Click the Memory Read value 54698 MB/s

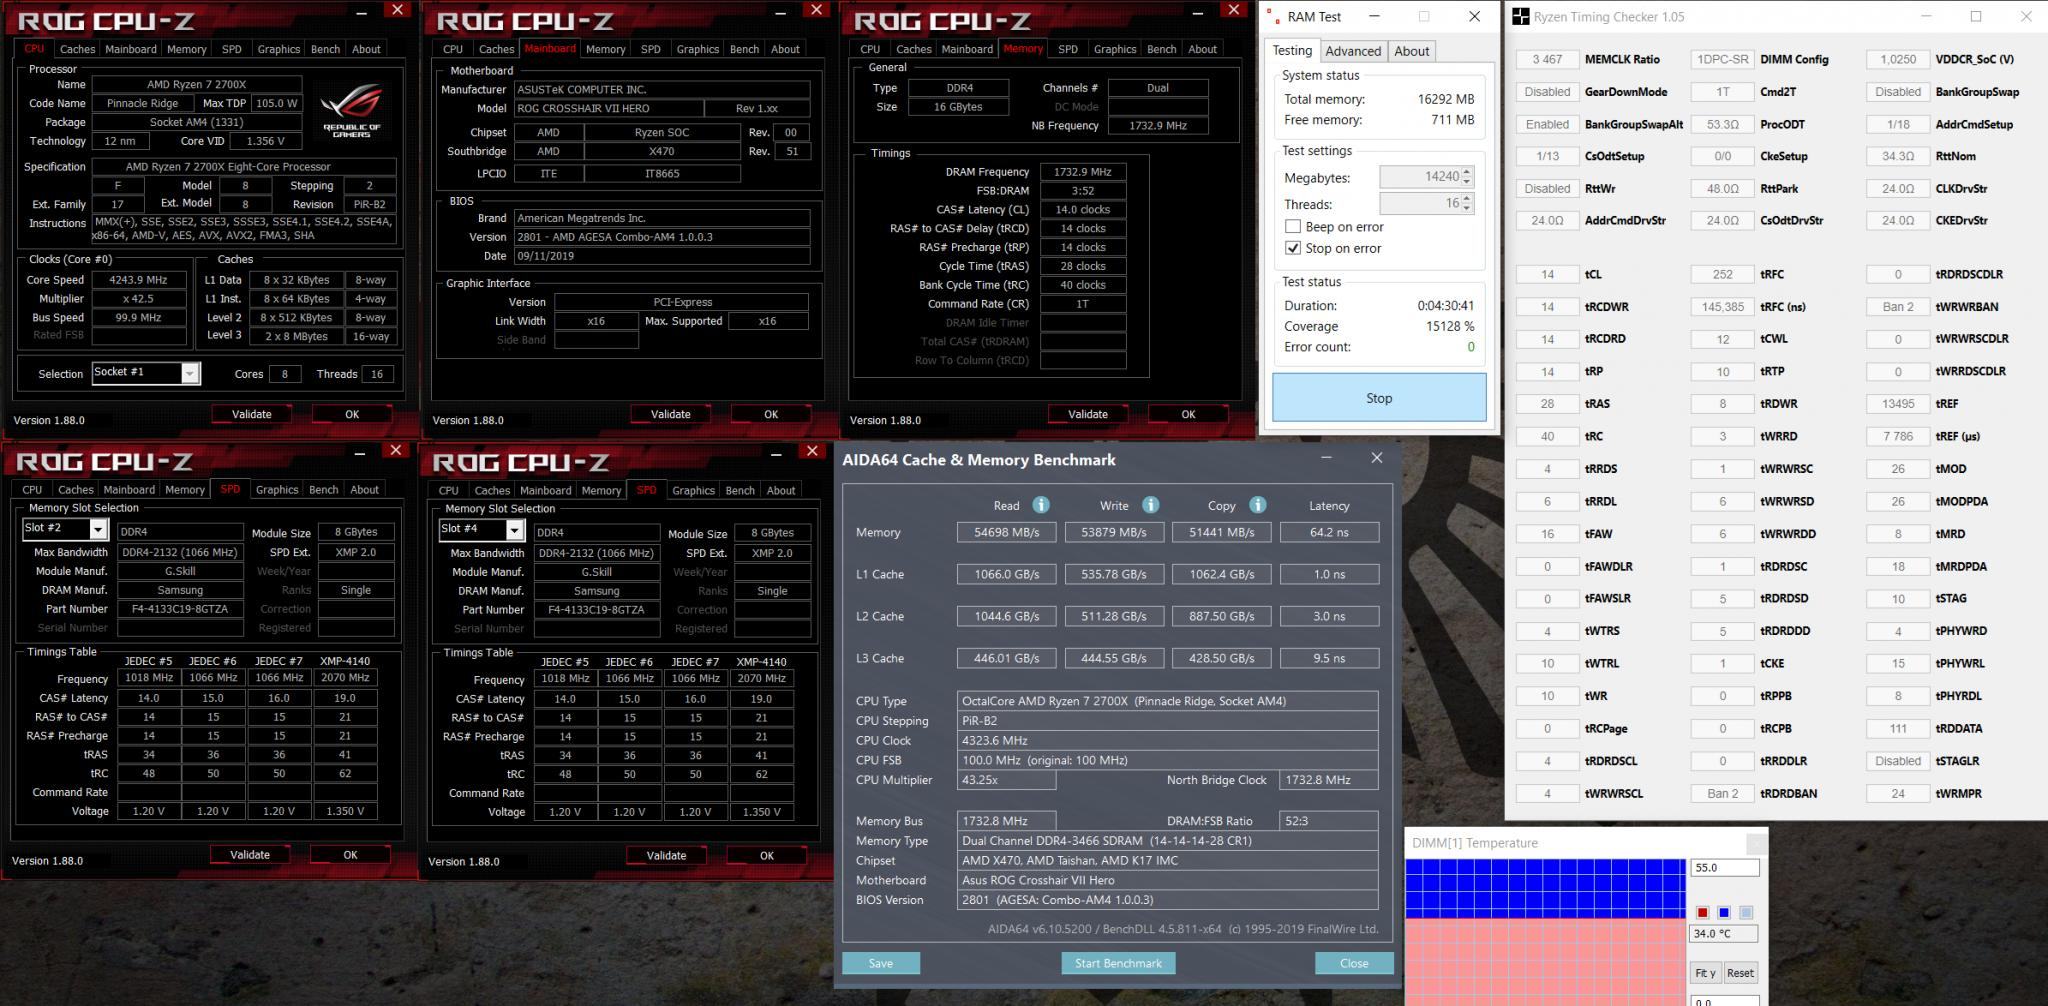(1006, 532)
